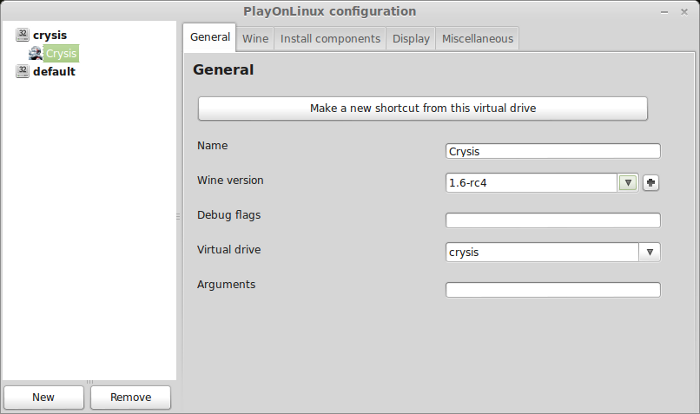Open the Virtual drive dropdown arrow
This screenshot has height=414, width=700.
tap(650, 252)
